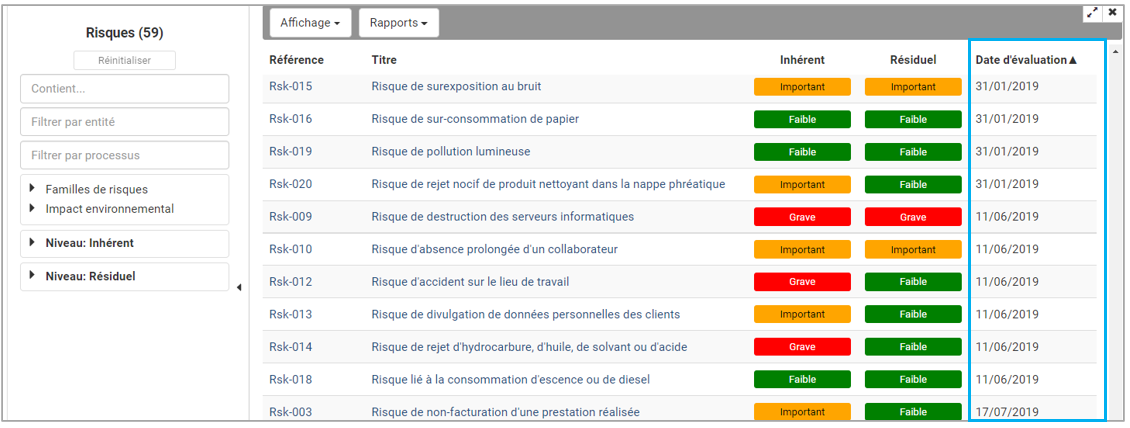Collapse the left filter sidebar arrow
The width and height of the screenshot is (1130, 428).
pyautogui.click(x=239, y=288)
